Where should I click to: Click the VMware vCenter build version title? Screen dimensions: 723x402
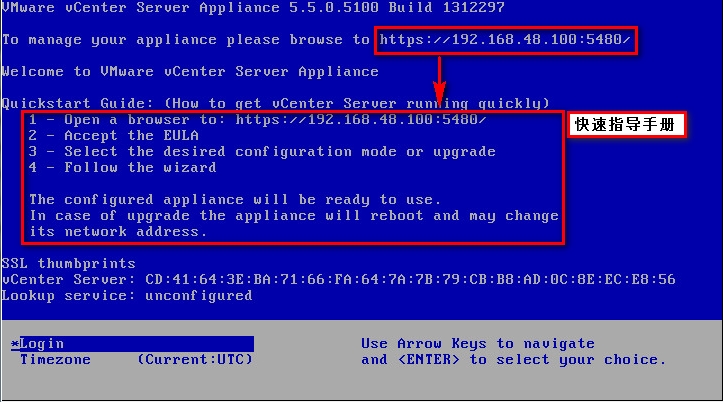pos(253,8)
